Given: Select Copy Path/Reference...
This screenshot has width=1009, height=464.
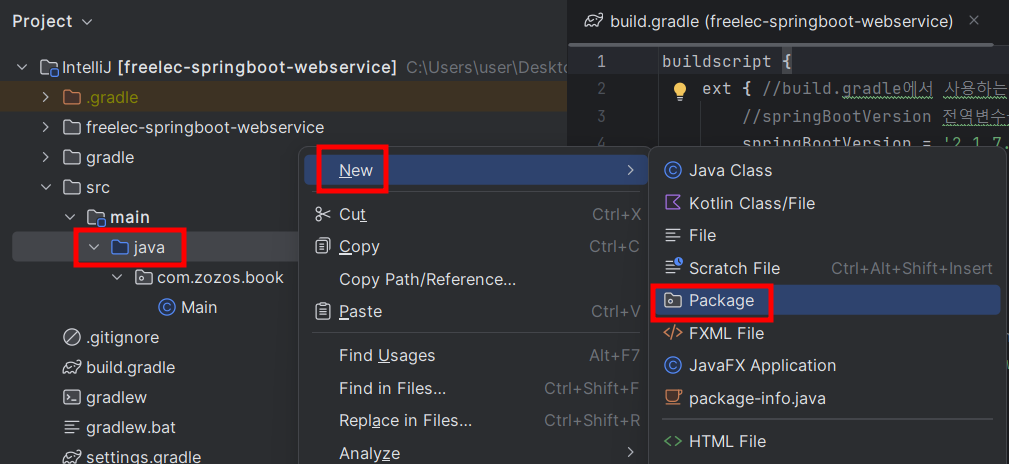Looking at the screenshot, I should tap(476, 279).
